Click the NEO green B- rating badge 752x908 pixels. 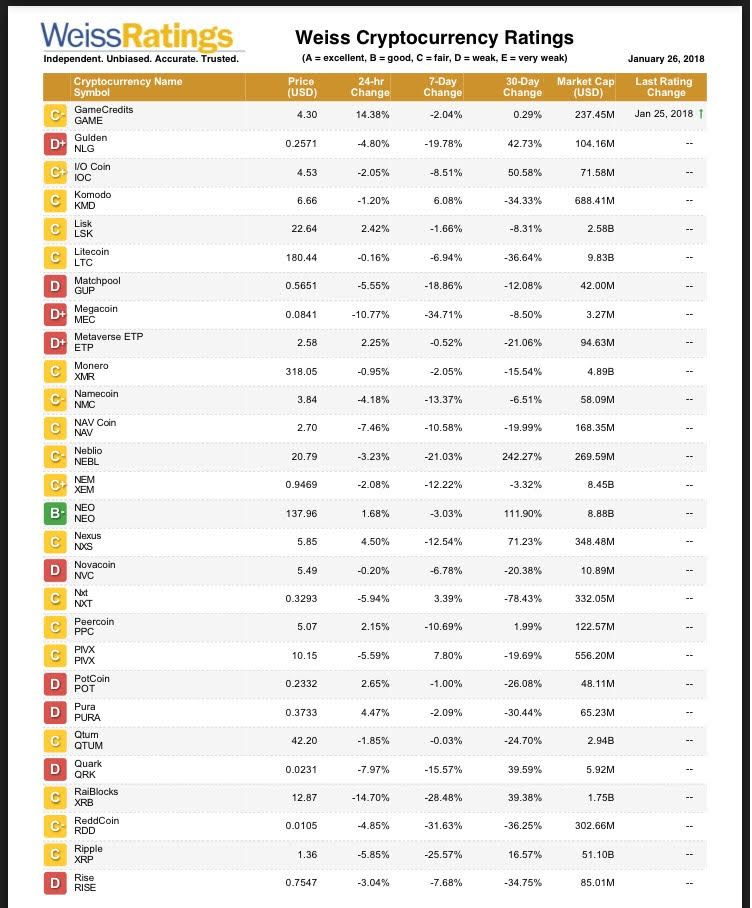coord(57,514)
